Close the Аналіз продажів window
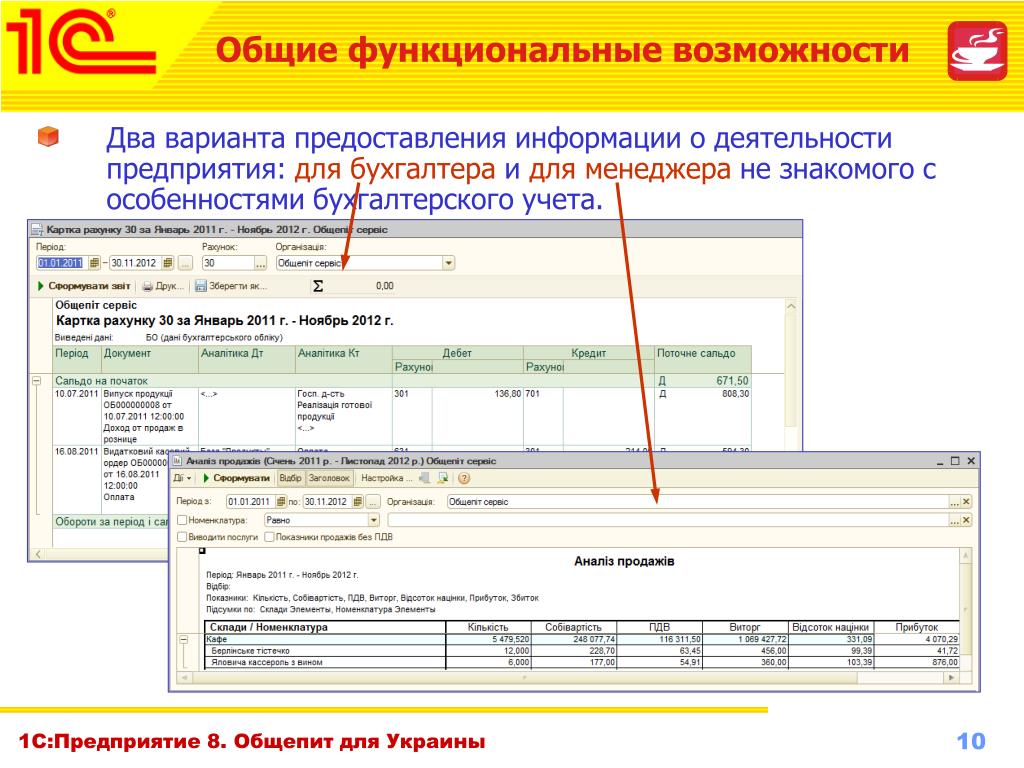The image size is (1024, 768). click(x=971, y=460)
